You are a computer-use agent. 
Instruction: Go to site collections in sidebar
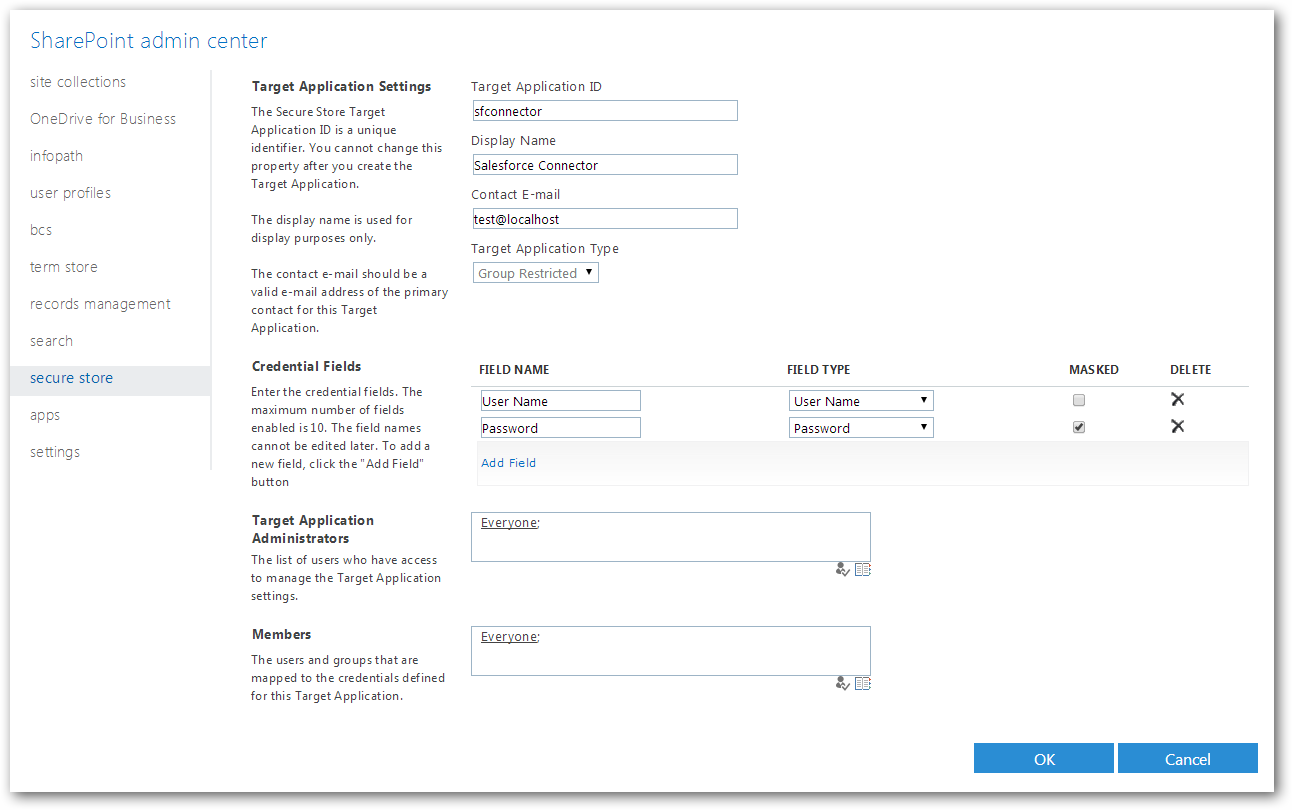[x=78, y=82]
